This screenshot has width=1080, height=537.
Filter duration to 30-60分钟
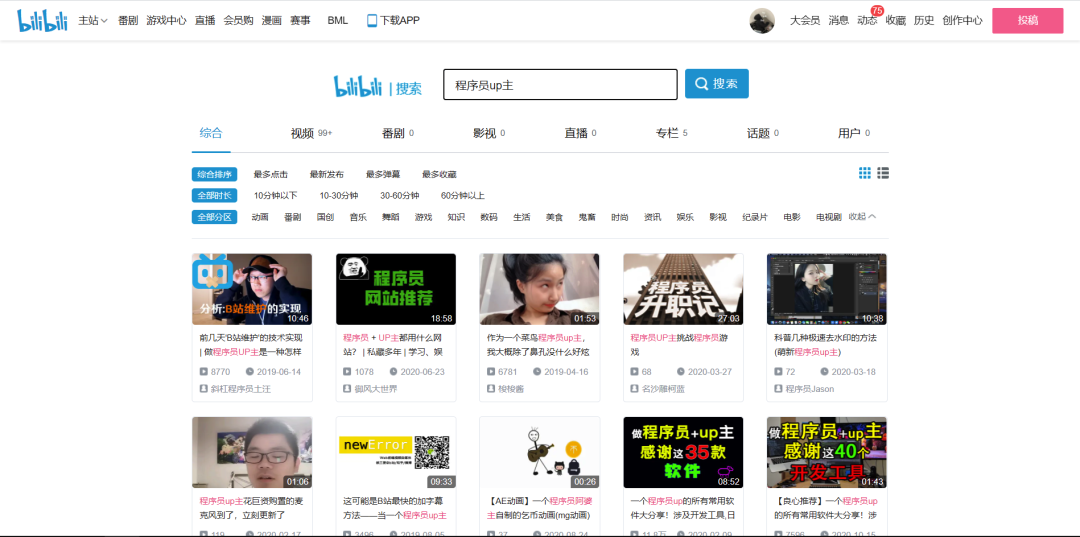point(399,196)
